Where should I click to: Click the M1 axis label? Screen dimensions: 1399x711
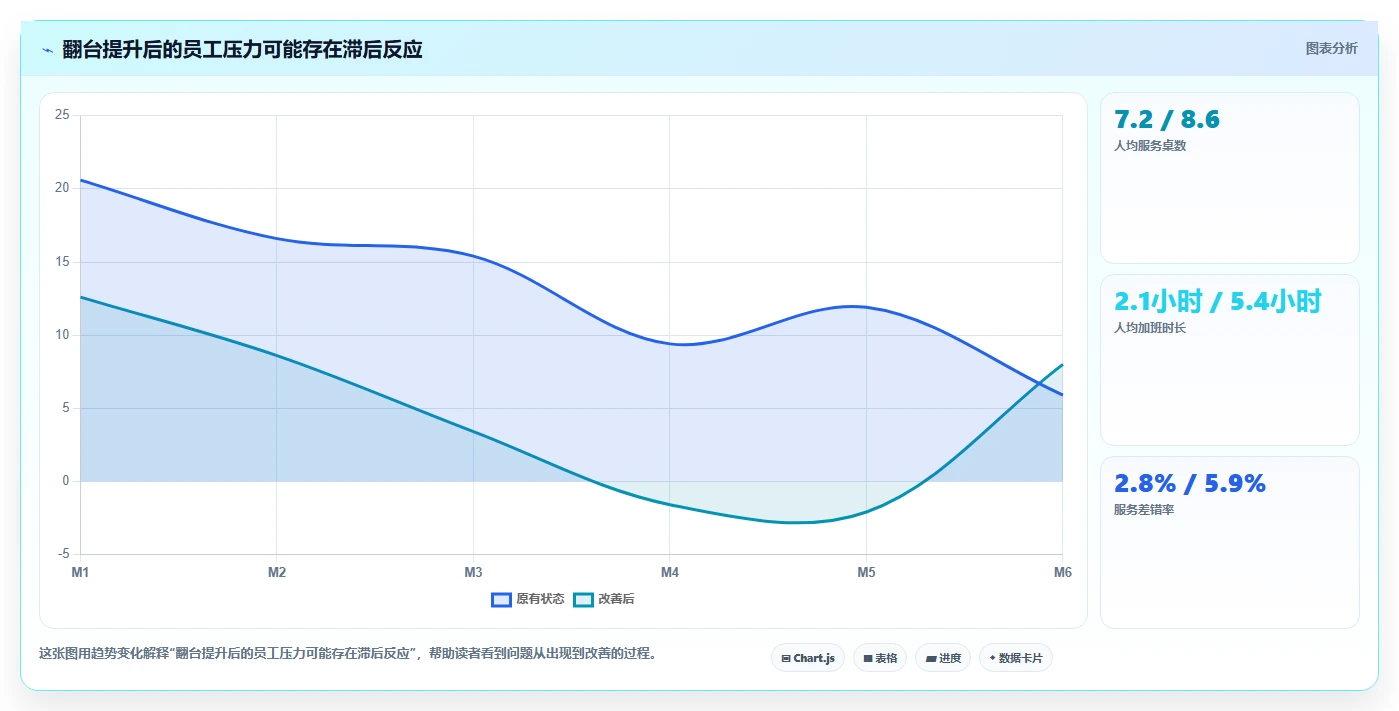pos(80,573)
